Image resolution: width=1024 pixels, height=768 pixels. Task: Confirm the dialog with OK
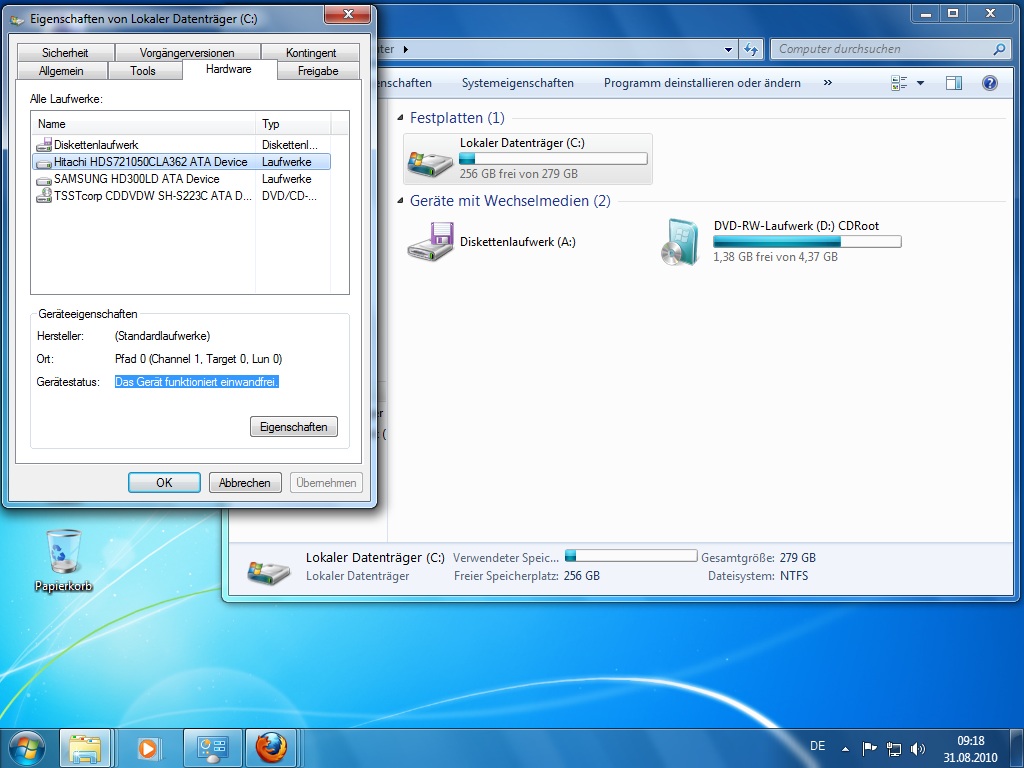click(x=164, y=483)
